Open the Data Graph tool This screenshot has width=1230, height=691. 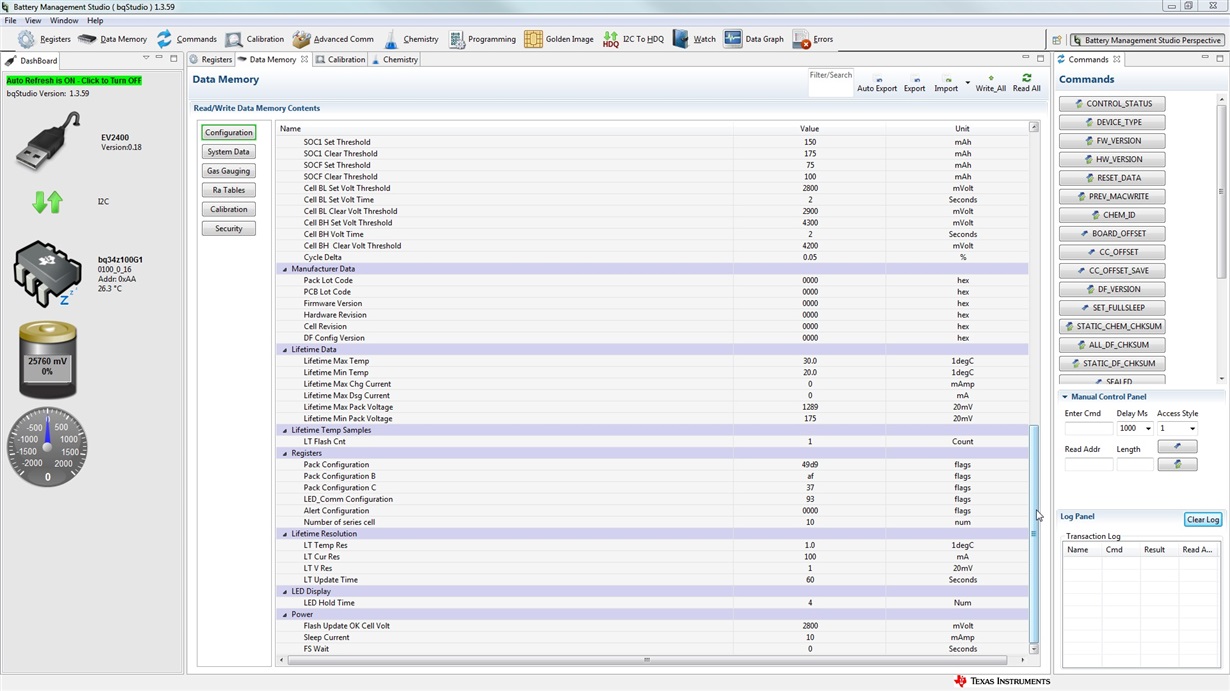click(754, 39)
